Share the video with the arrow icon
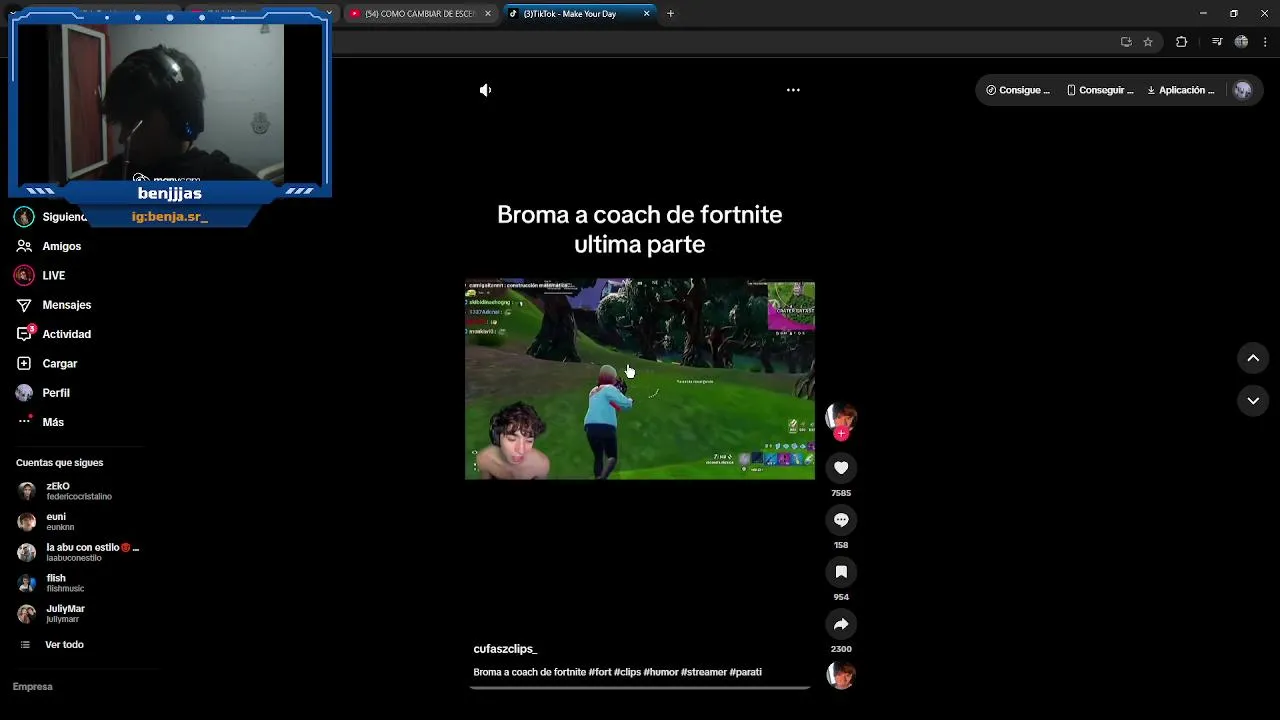The width and height of the screenshot is (1280, 720). 841,624
